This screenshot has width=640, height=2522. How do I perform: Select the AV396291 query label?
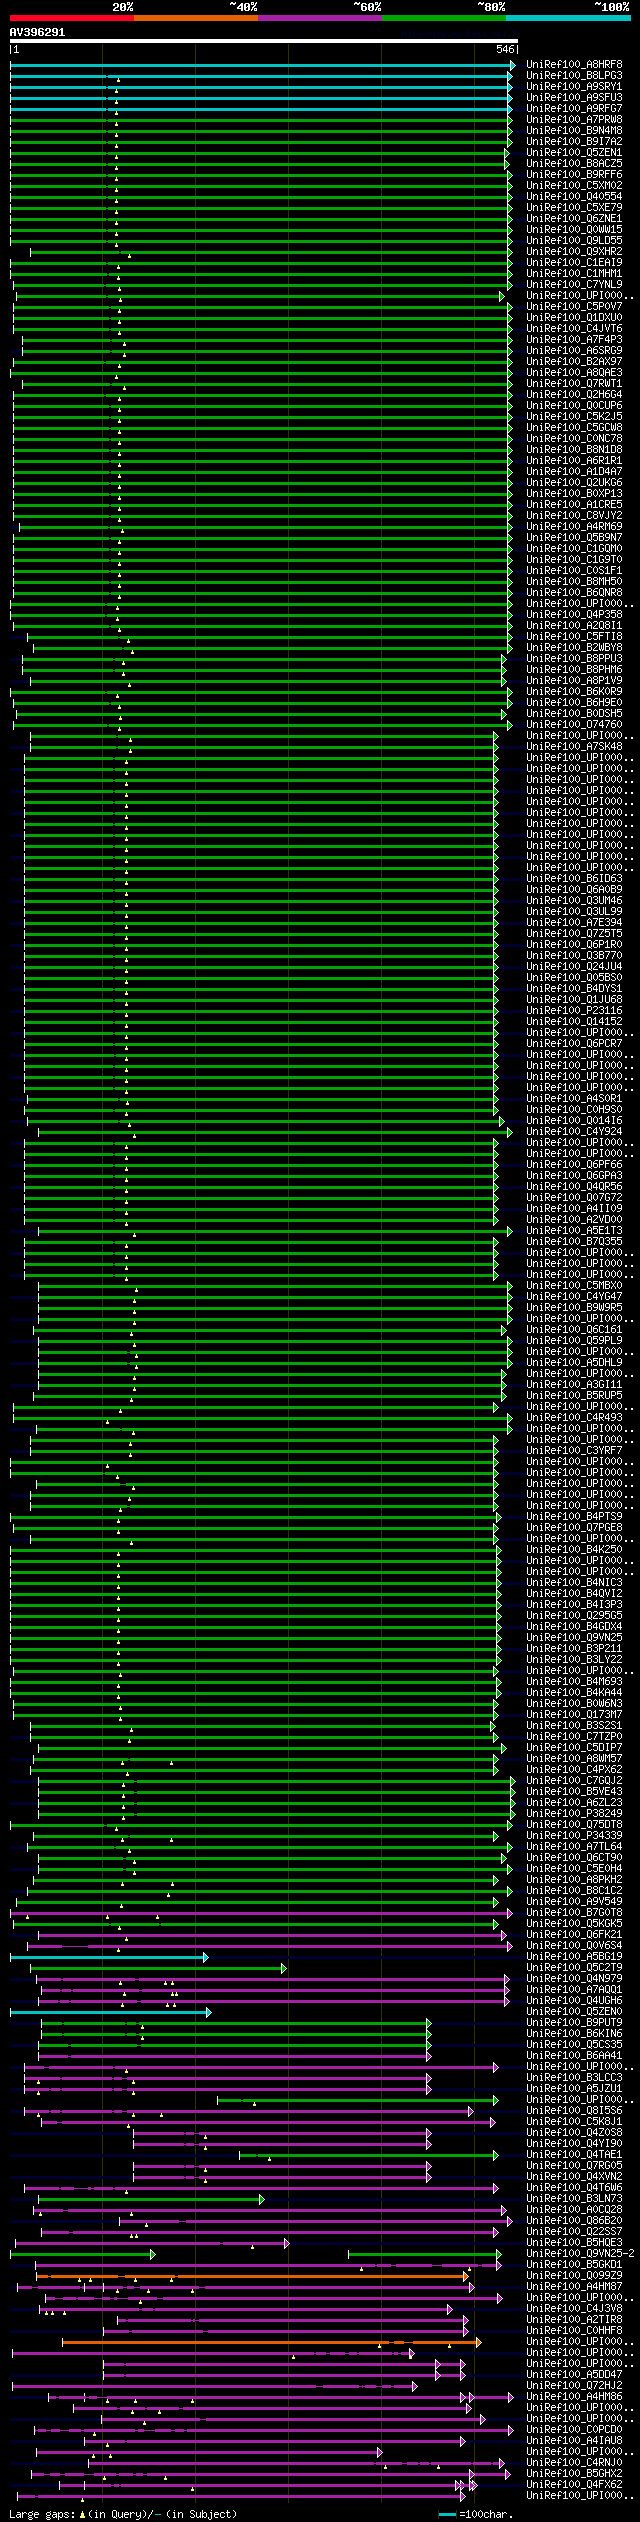click(x=38, y=32)
